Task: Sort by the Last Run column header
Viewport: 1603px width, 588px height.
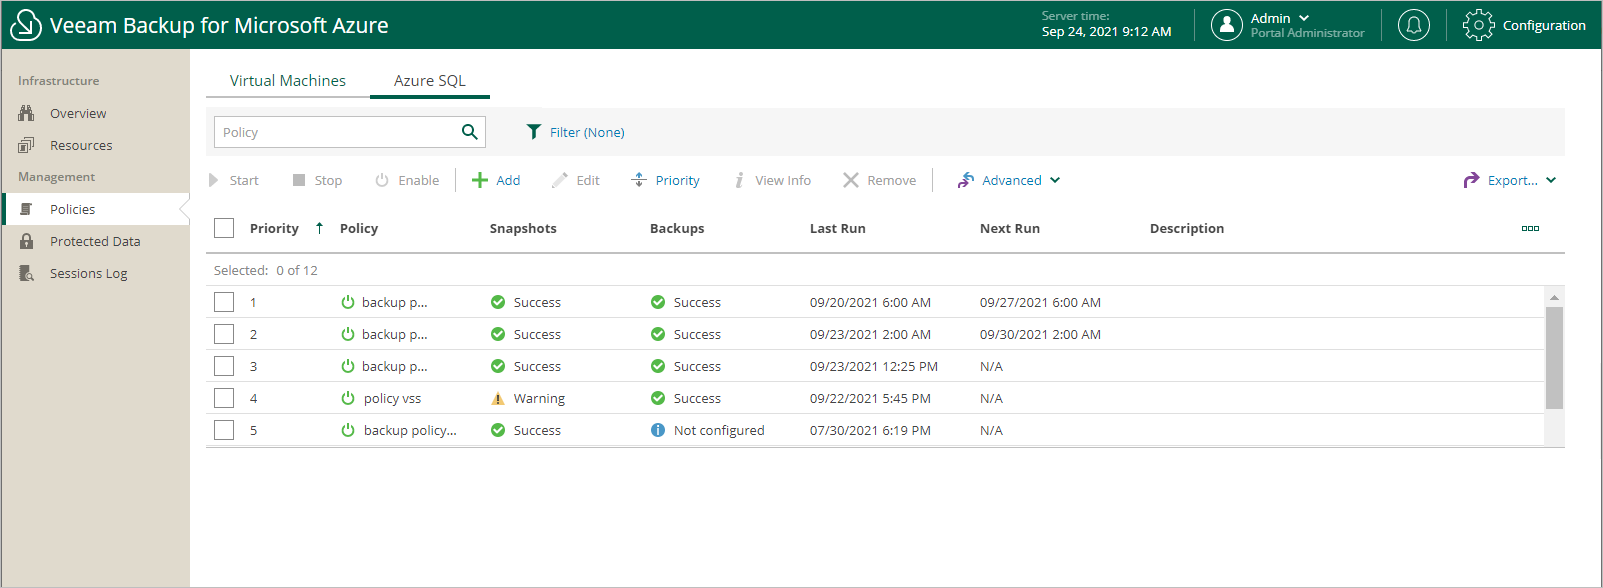Action: pos(838,228)
